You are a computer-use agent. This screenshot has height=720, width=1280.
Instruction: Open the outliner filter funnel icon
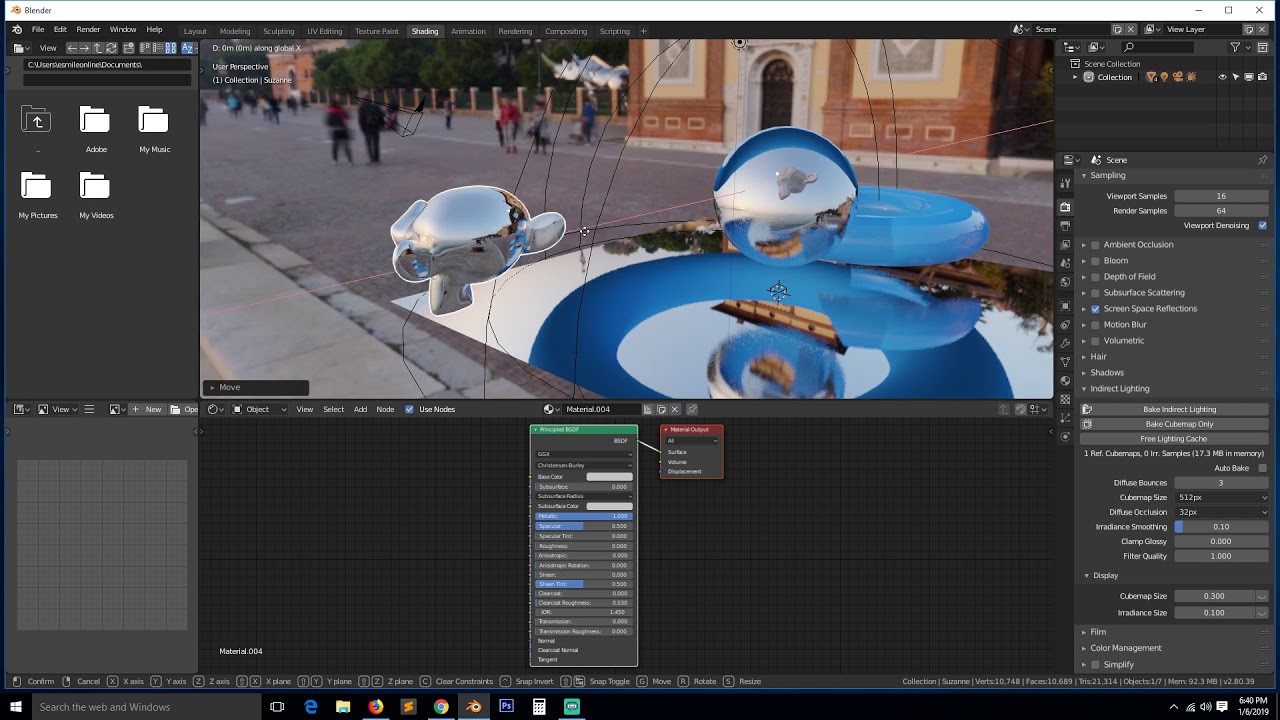click(x=1236, y=47)
